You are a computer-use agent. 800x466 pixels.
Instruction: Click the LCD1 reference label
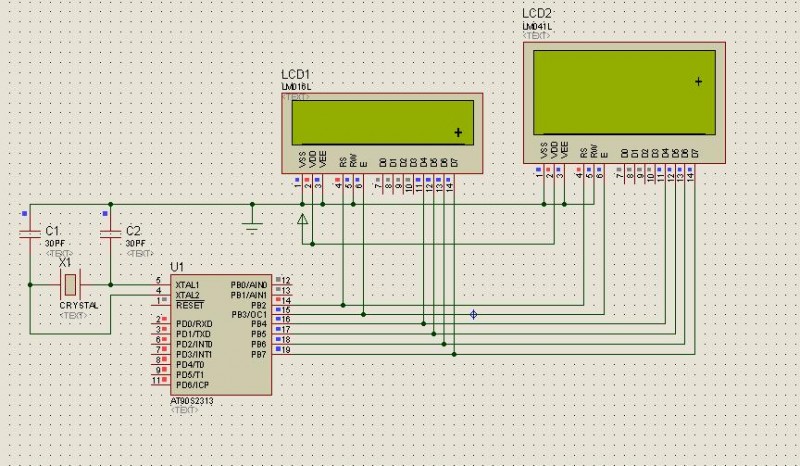295,76
